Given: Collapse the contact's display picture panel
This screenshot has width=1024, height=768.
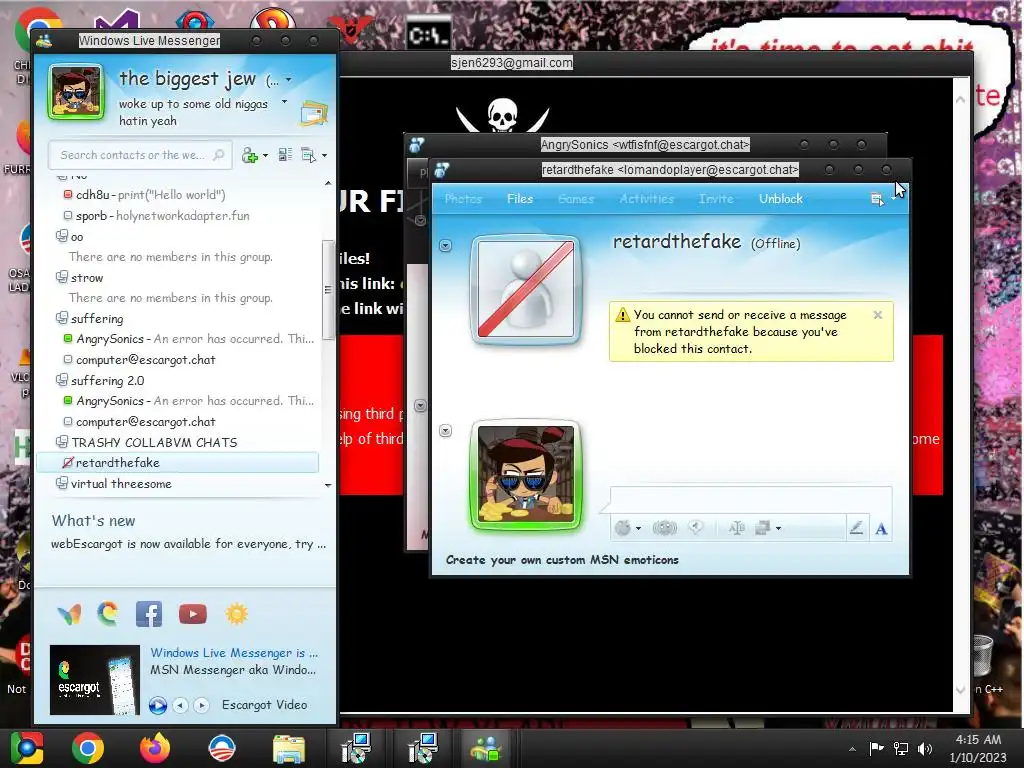Looking at the screenshot, I should (445, 246).
